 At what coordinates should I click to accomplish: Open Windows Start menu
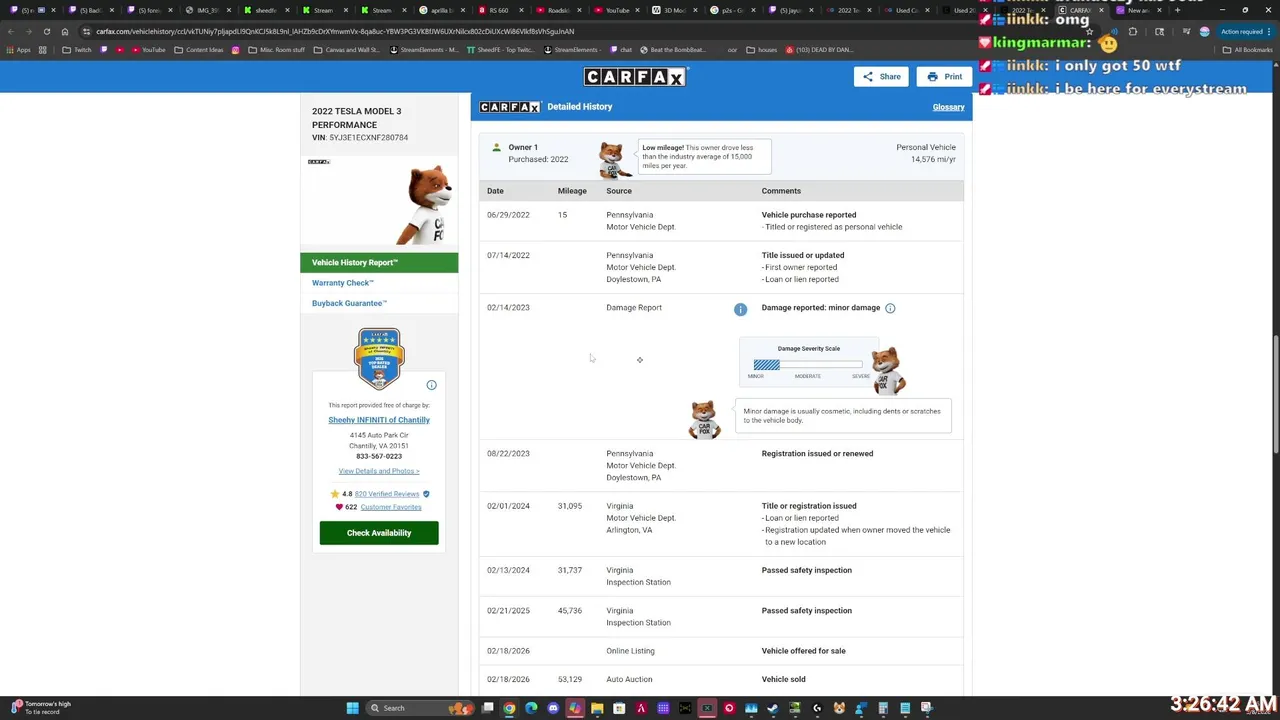point(352,708)
